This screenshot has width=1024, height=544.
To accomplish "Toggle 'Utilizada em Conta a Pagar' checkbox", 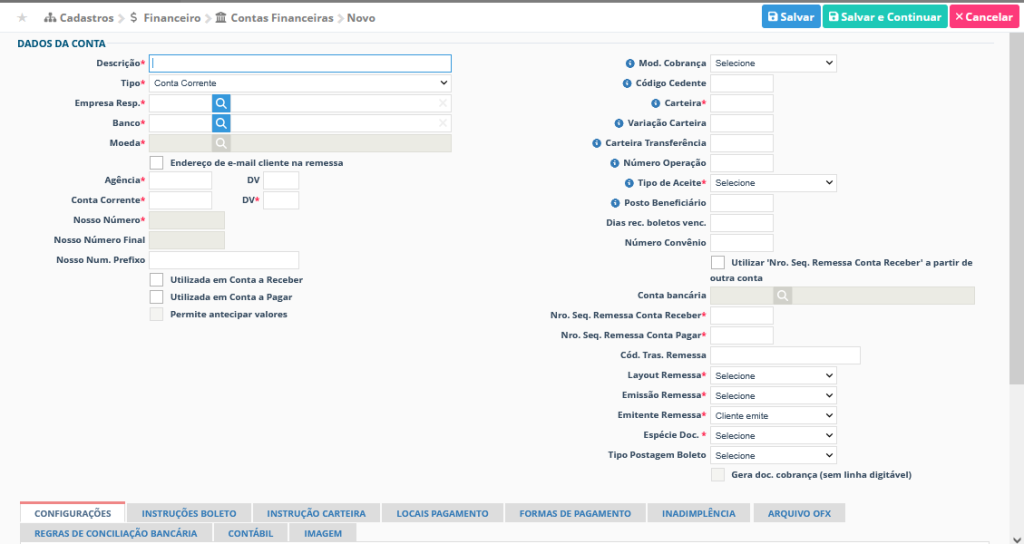I will coord(156,297).
